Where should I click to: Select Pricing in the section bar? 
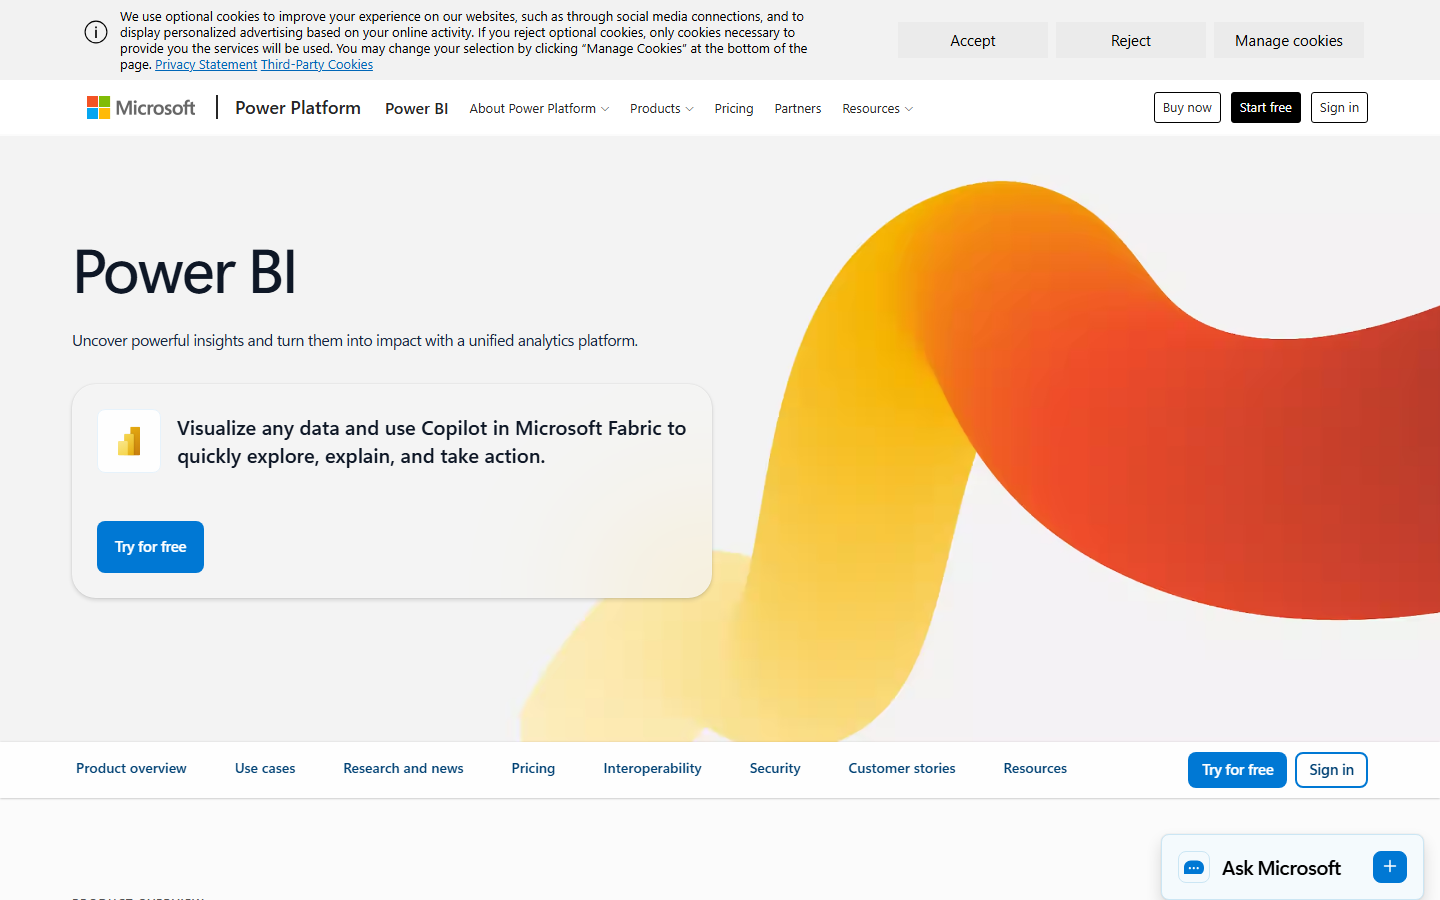[533, 769]
